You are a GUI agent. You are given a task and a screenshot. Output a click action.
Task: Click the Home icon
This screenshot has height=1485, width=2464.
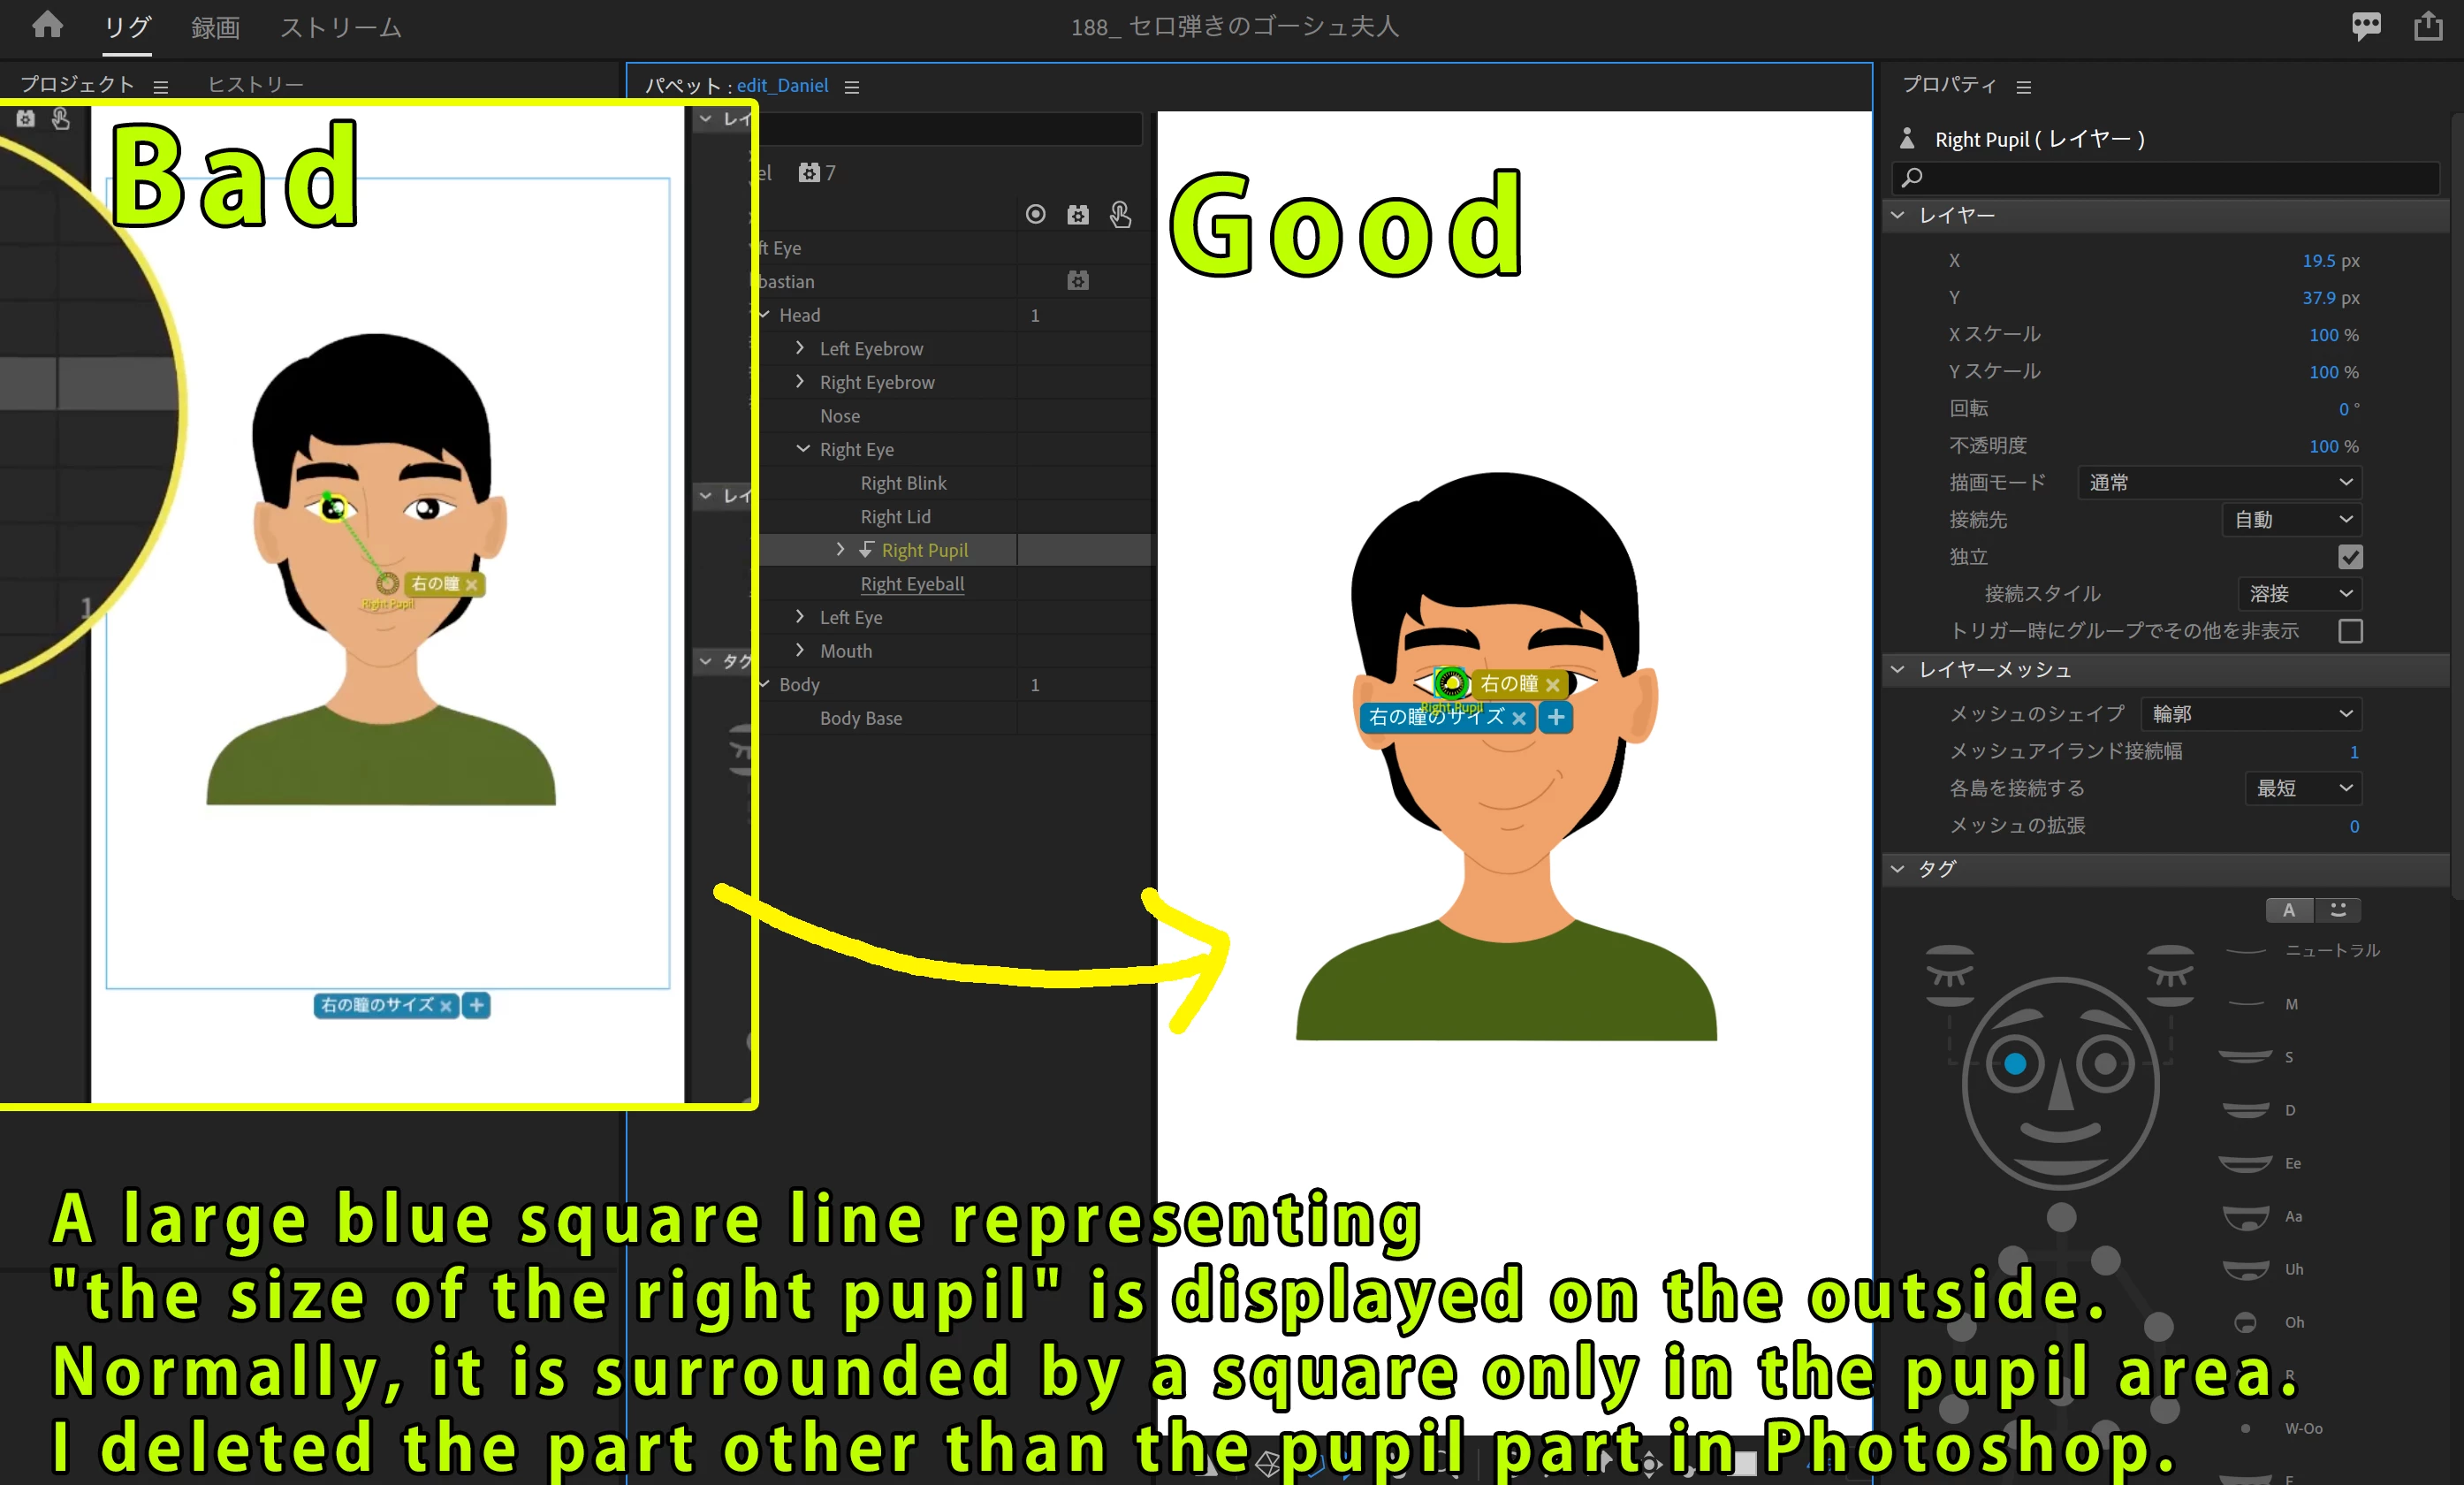pos(47,25)
